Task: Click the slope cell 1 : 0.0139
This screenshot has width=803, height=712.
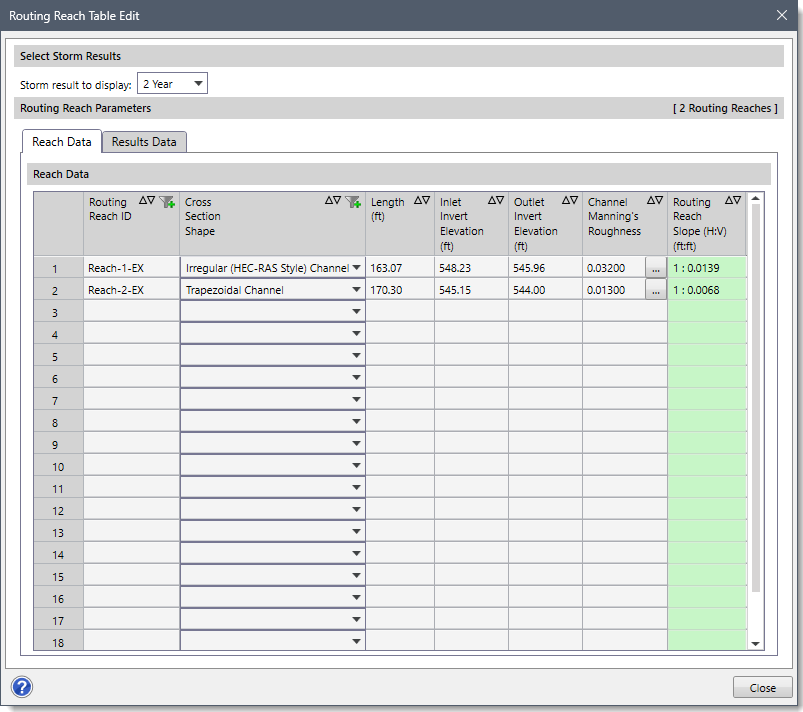Action: pos(707,268)
